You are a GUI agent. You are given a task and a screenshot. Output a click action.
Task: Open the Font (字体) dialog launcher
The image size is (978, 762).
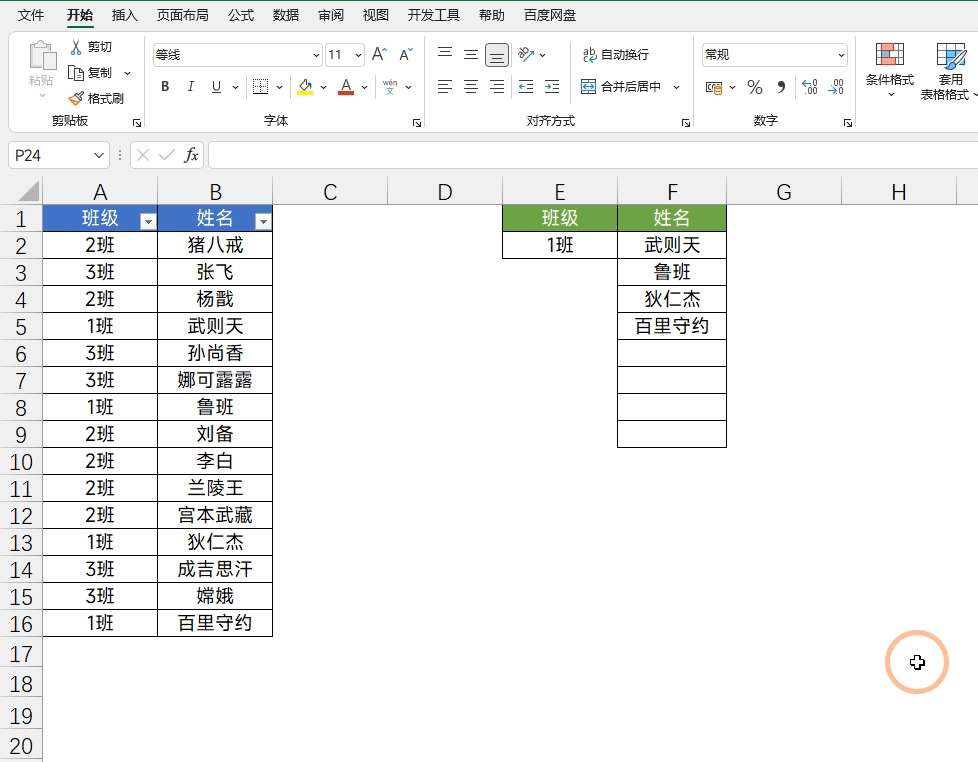(x=417, y=123)
